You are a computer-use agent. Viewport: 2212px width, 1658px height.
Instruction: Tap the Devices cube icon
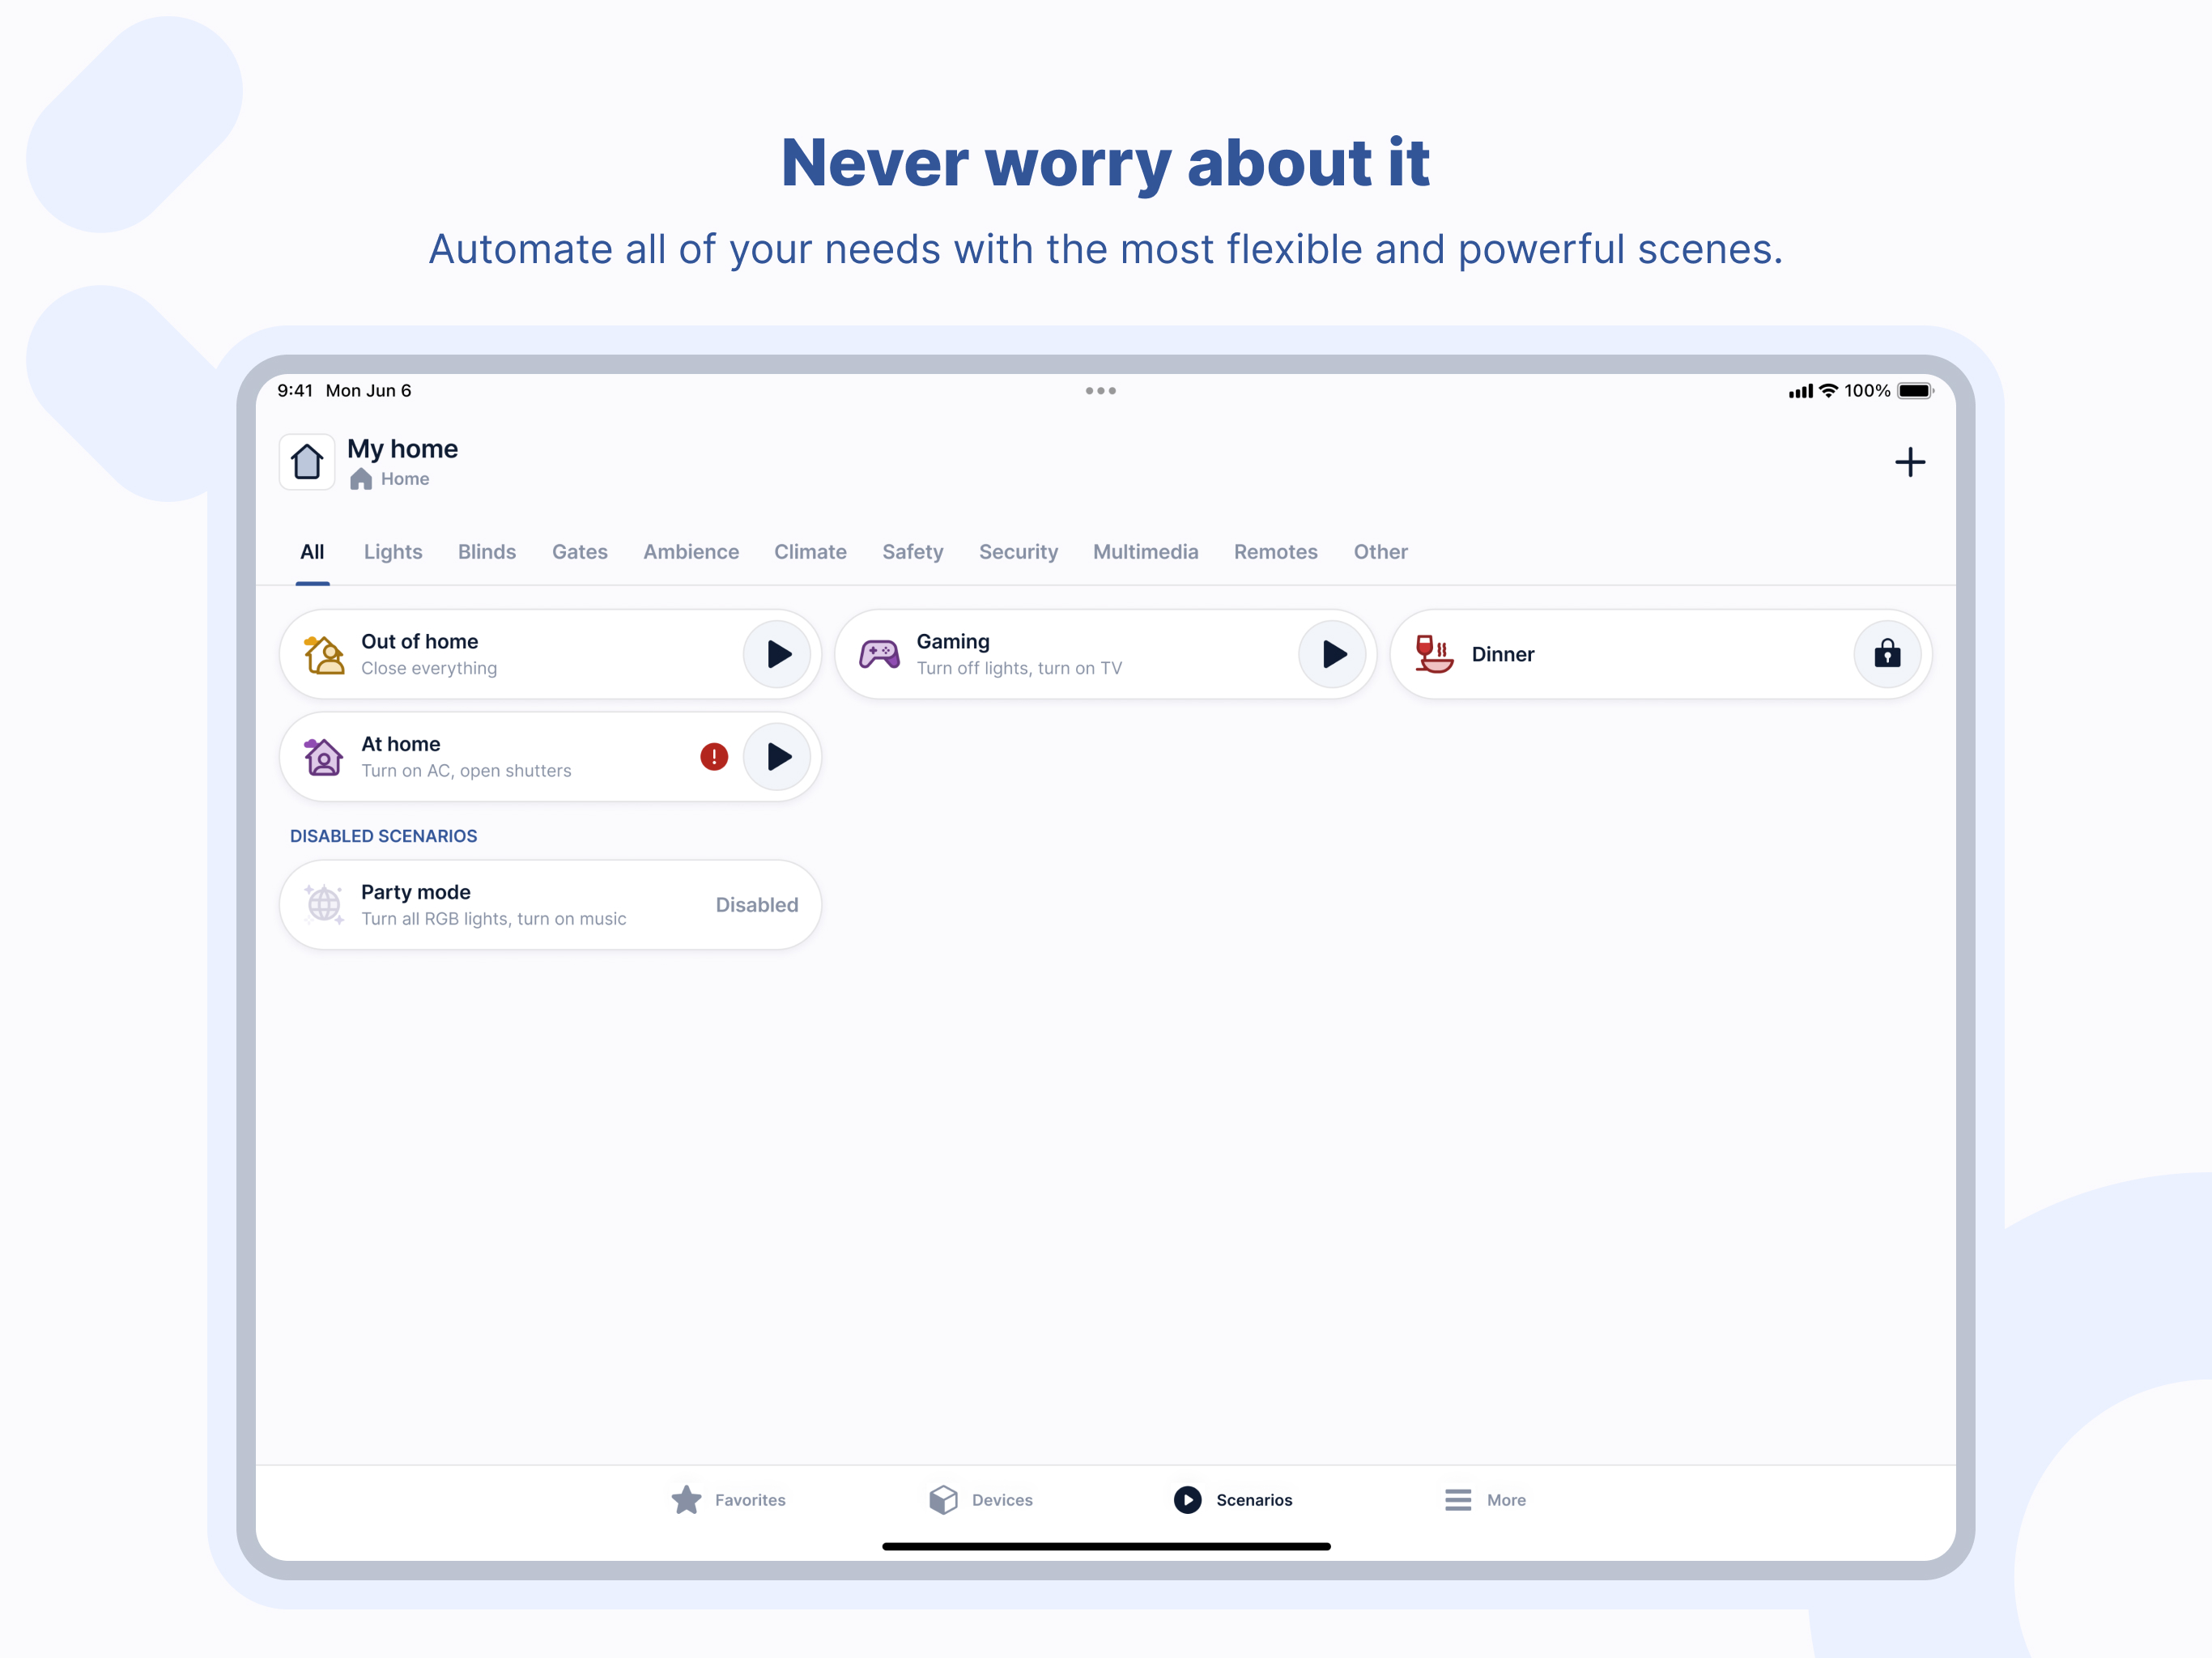[x=943, y=1499]
